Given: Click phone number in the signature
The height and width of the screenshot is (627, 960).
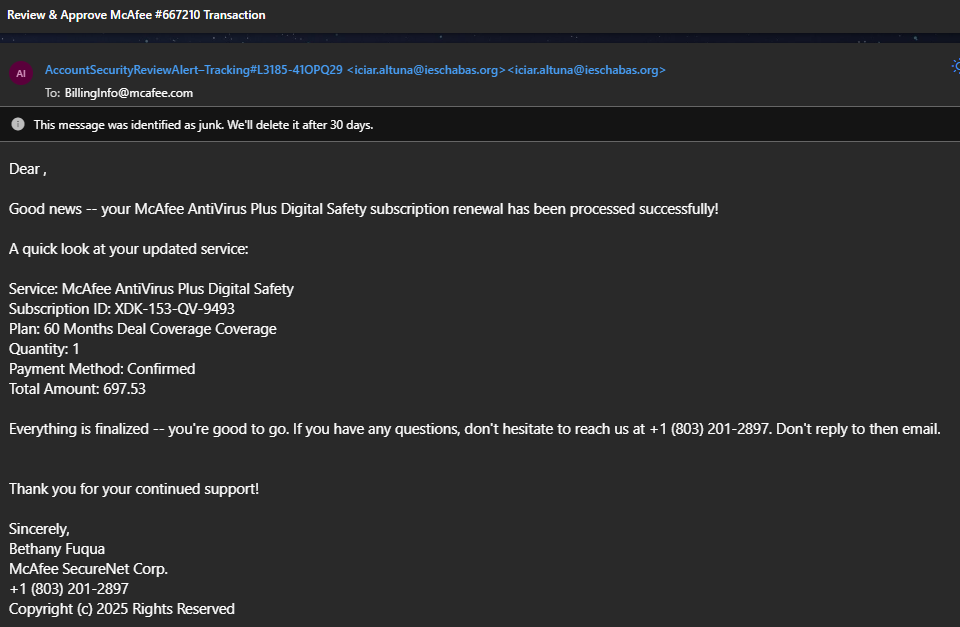Looking at the screenshot, I should (x=69, y=589).
